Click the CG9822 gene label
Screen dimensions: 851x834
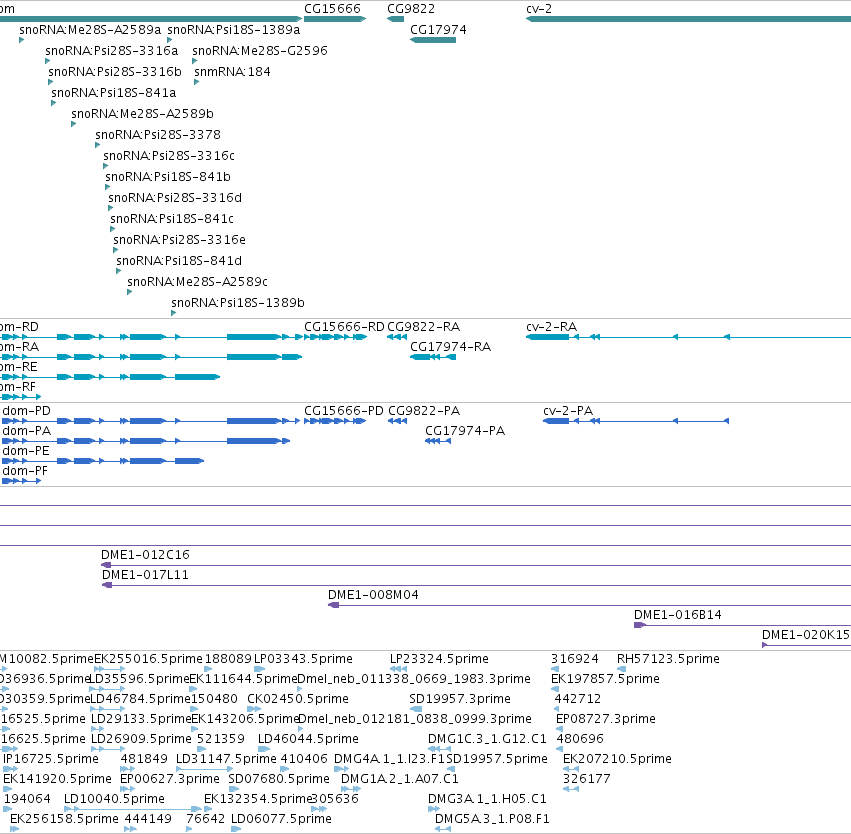coord(411,9)
